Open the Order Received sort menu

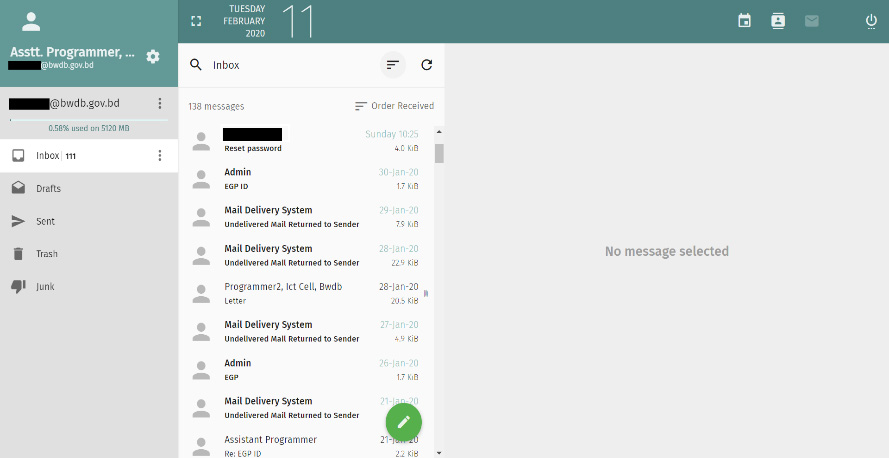(x=394, y=106)
